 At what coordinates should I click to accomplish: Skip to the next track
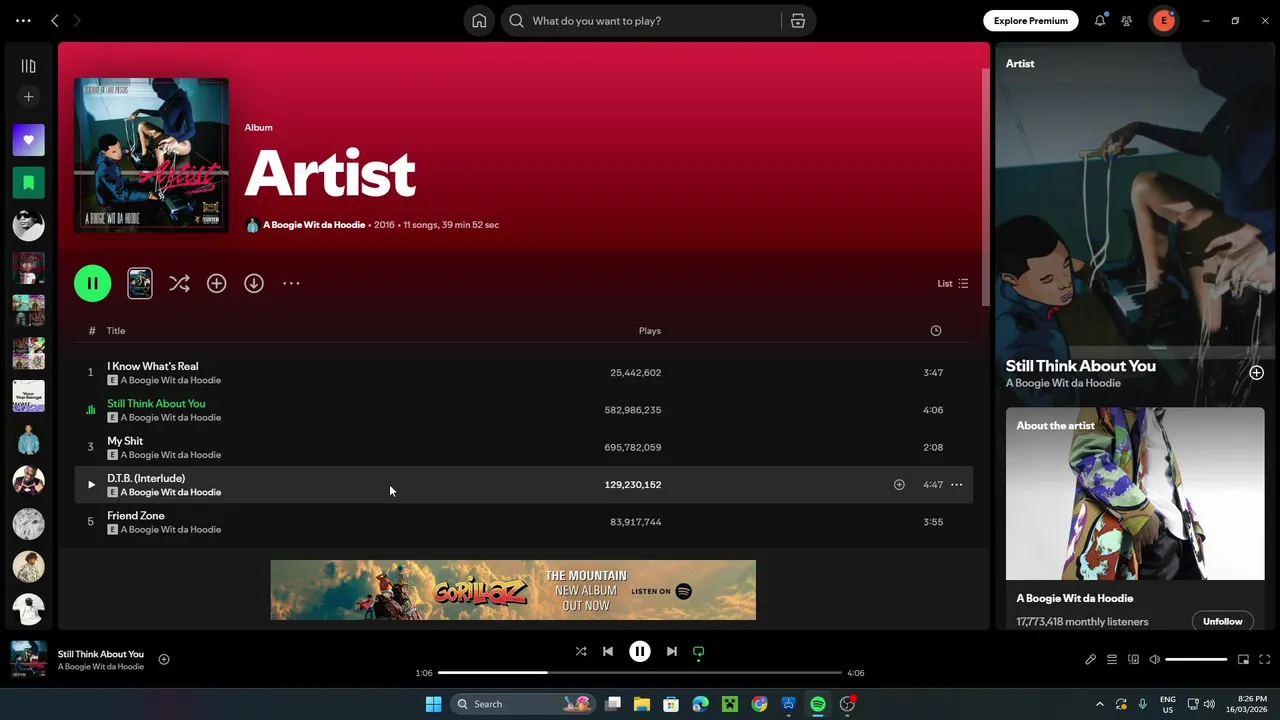672,651
